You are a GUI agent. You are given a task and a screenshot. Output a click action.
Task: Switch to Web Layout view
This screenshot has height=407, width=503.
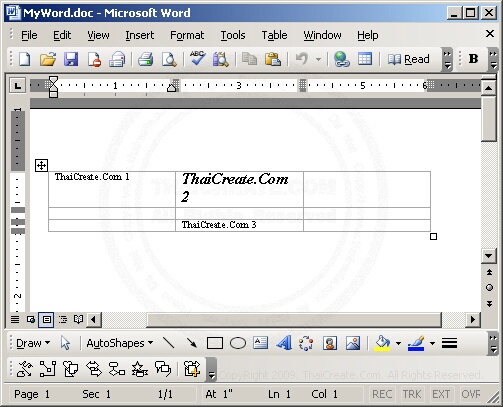(31, 320)
